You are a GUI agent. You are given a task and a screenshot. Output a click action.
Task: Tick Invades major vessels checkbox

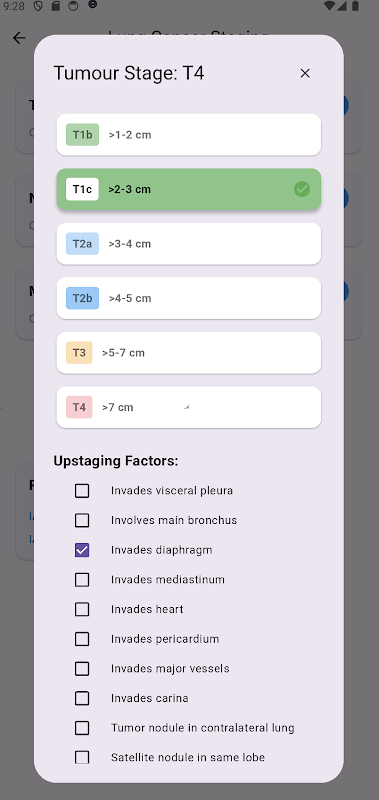(82, 668)
